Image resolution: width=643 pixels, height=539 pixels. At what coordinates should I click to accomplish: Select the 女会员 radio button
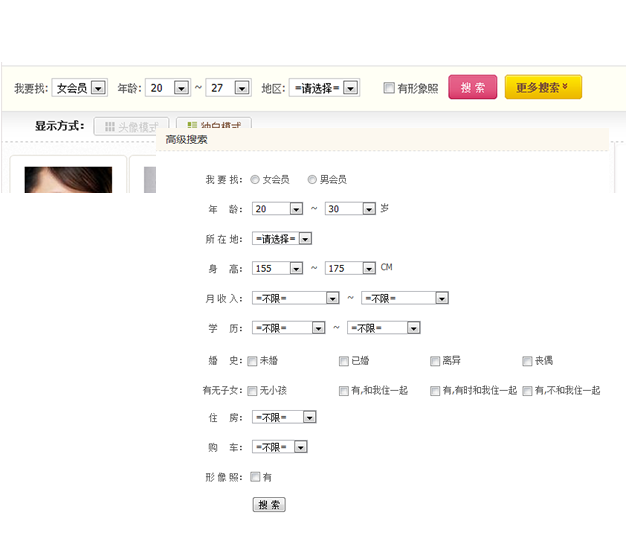(x=254, y=180)
